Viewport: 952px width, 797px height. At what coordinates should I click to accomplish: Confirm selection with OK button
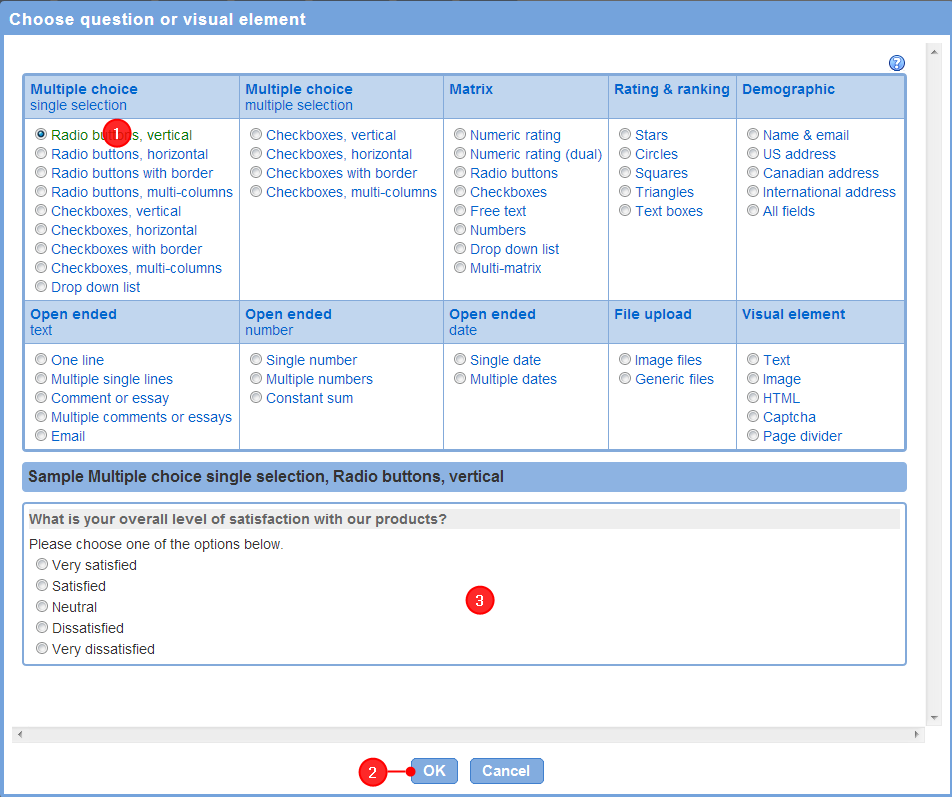pos(434,771)
